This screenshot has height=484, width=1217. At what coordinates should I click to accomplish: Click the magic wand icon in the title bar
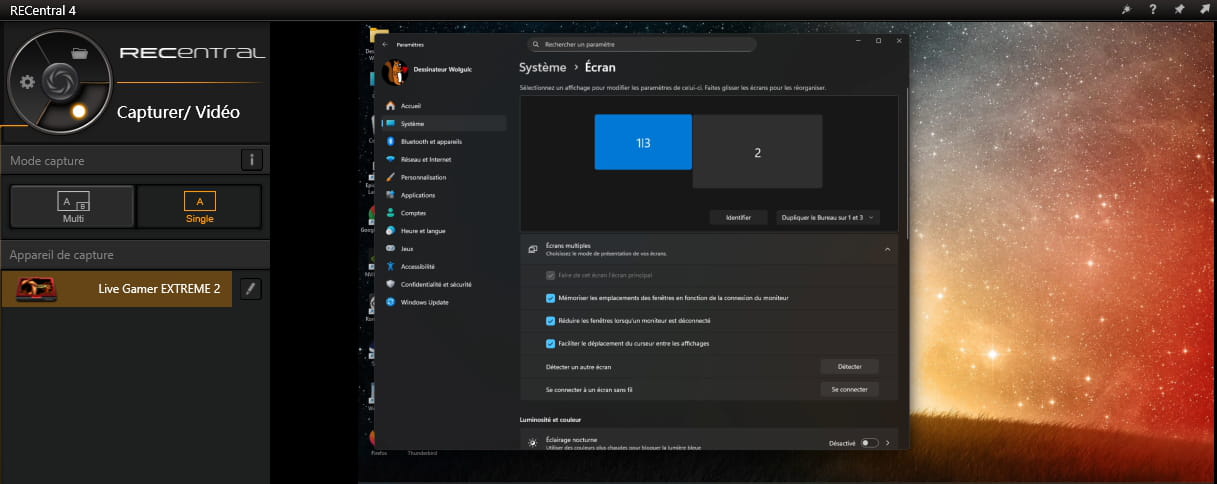tap(1129, 9)
